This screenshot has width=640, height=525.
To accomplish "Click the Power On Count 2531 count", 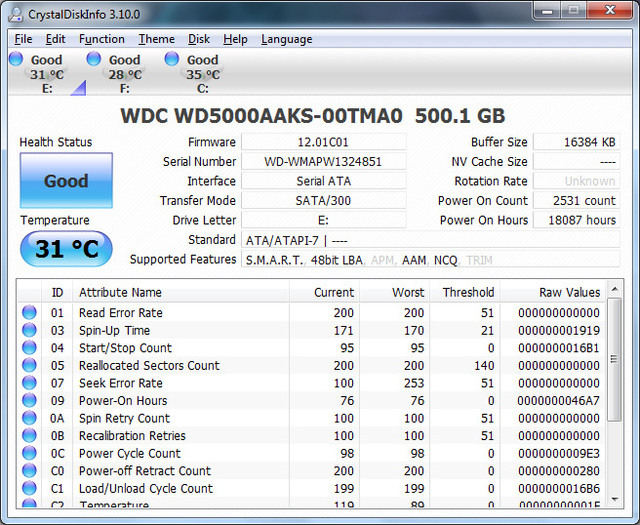I will (x=576, y=201).
